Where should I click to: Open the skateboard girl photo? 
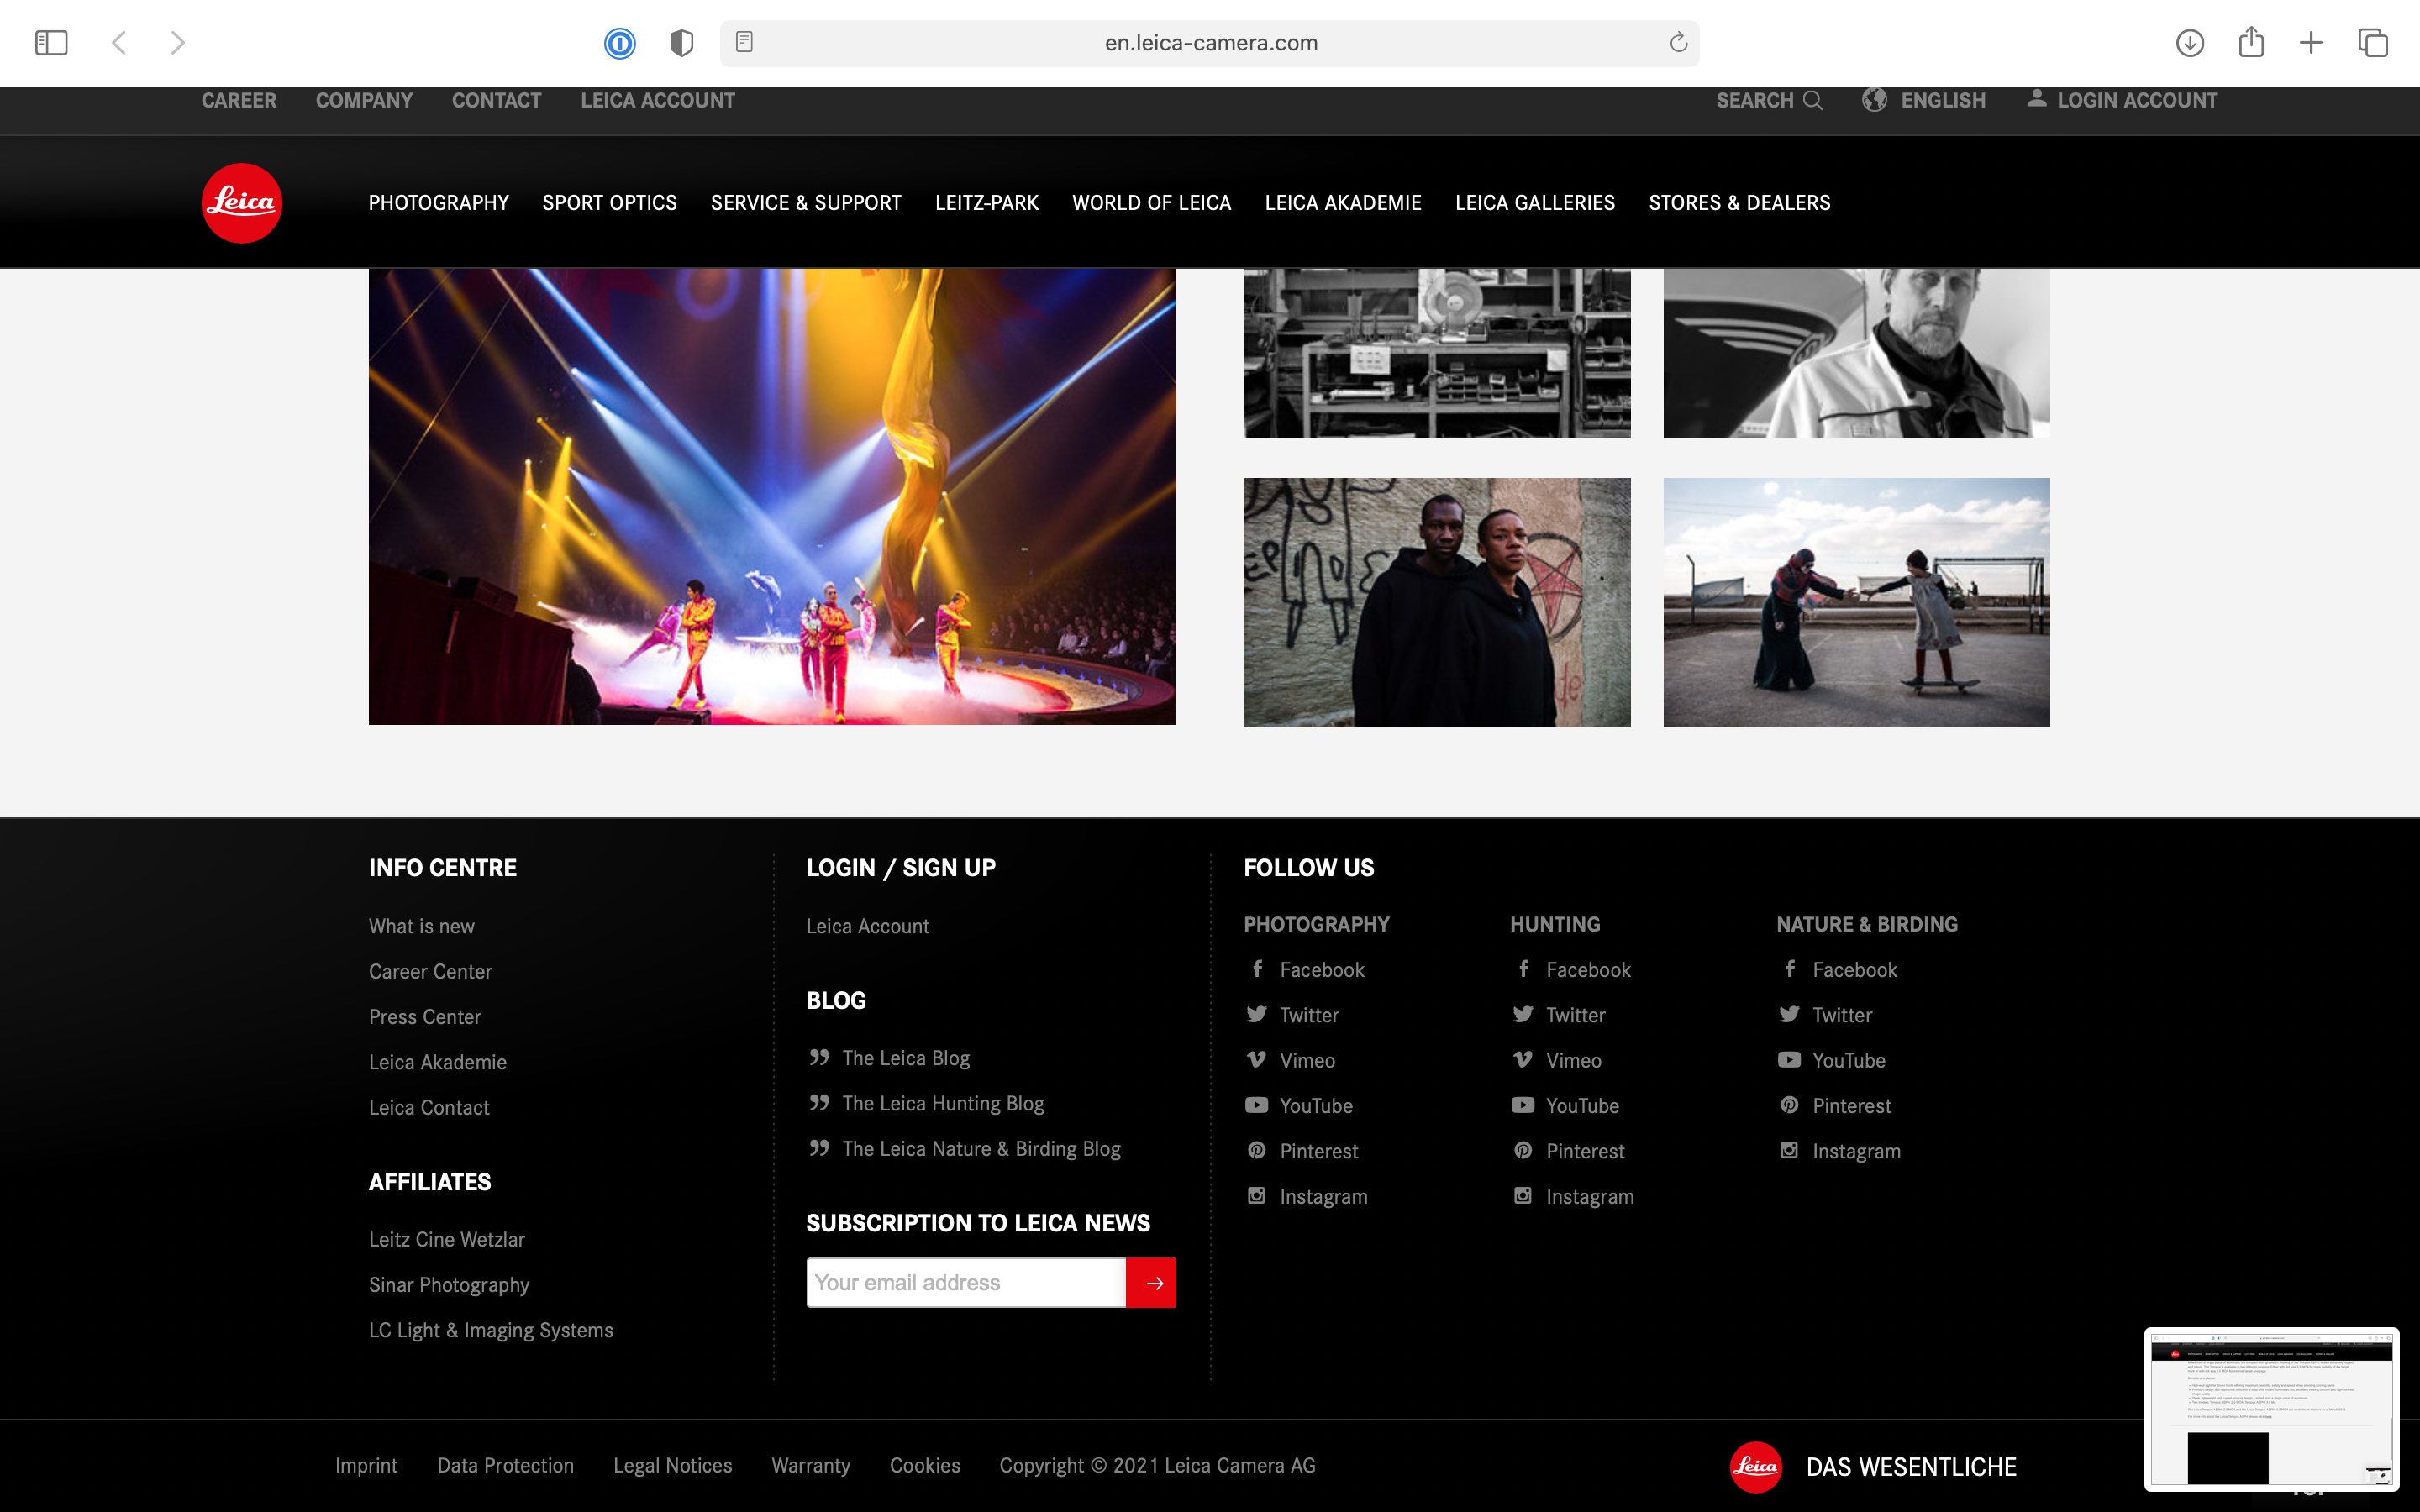coord(1856,602)
